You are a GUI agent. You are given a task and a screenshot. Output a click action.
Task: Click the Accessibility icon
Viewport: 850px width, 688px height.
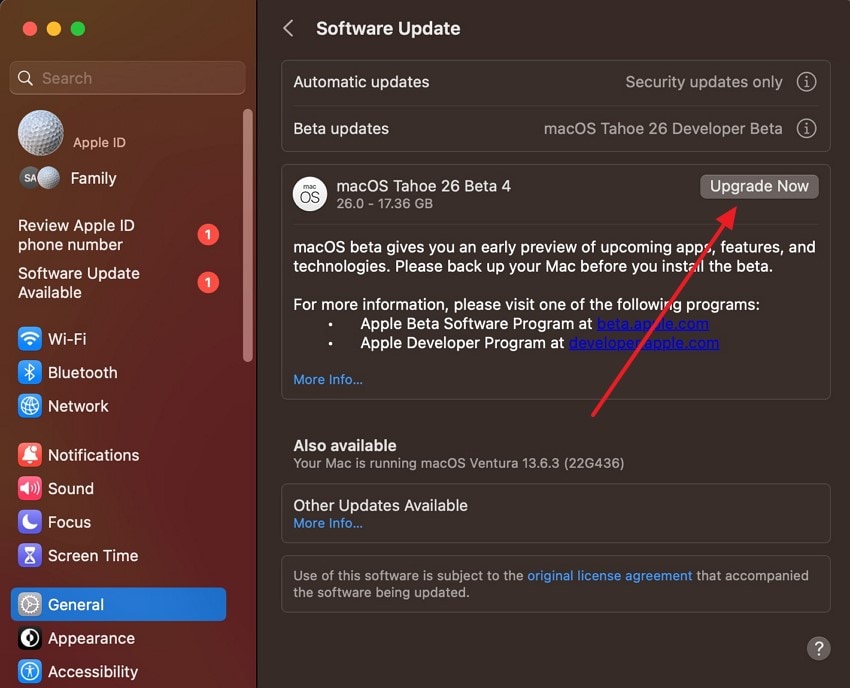coord(29,672)
